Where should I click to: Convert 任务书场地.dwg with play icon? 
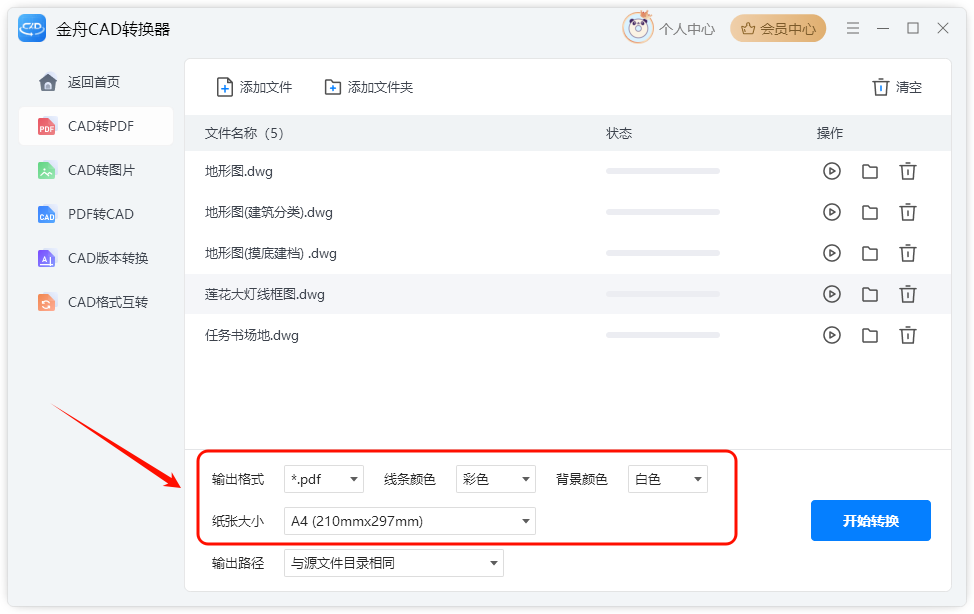tap(832, 335)
